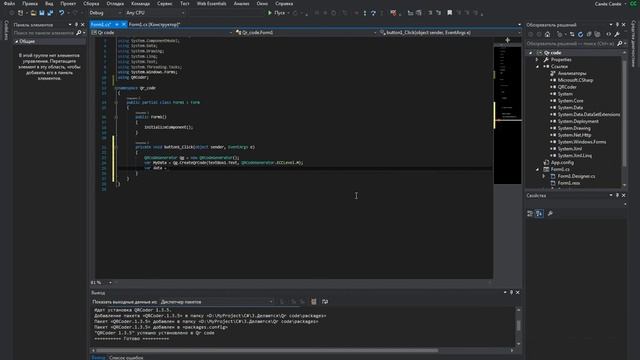Select the System.Xml.Linq reference
This screenshot has height=360, width=640.
pyautogui.click(x=575, y=156)
